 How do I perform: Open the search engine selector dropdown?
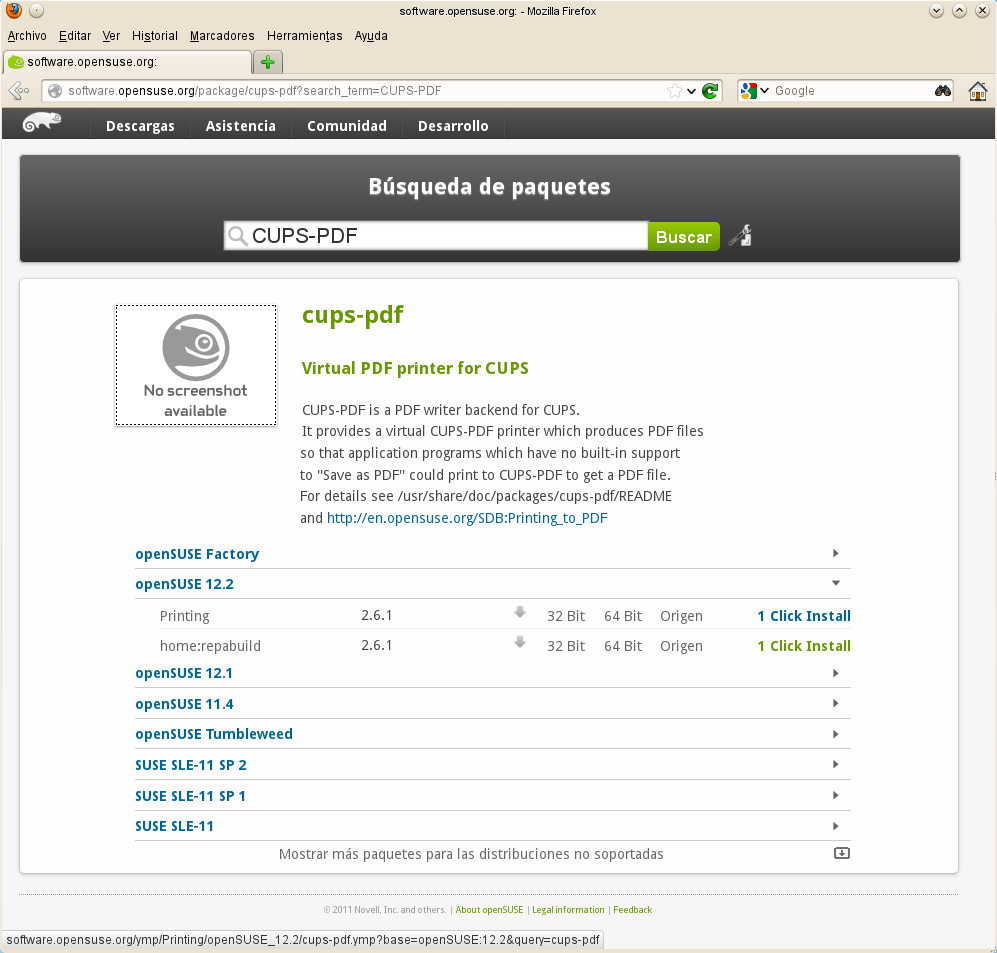coord(764,91)
